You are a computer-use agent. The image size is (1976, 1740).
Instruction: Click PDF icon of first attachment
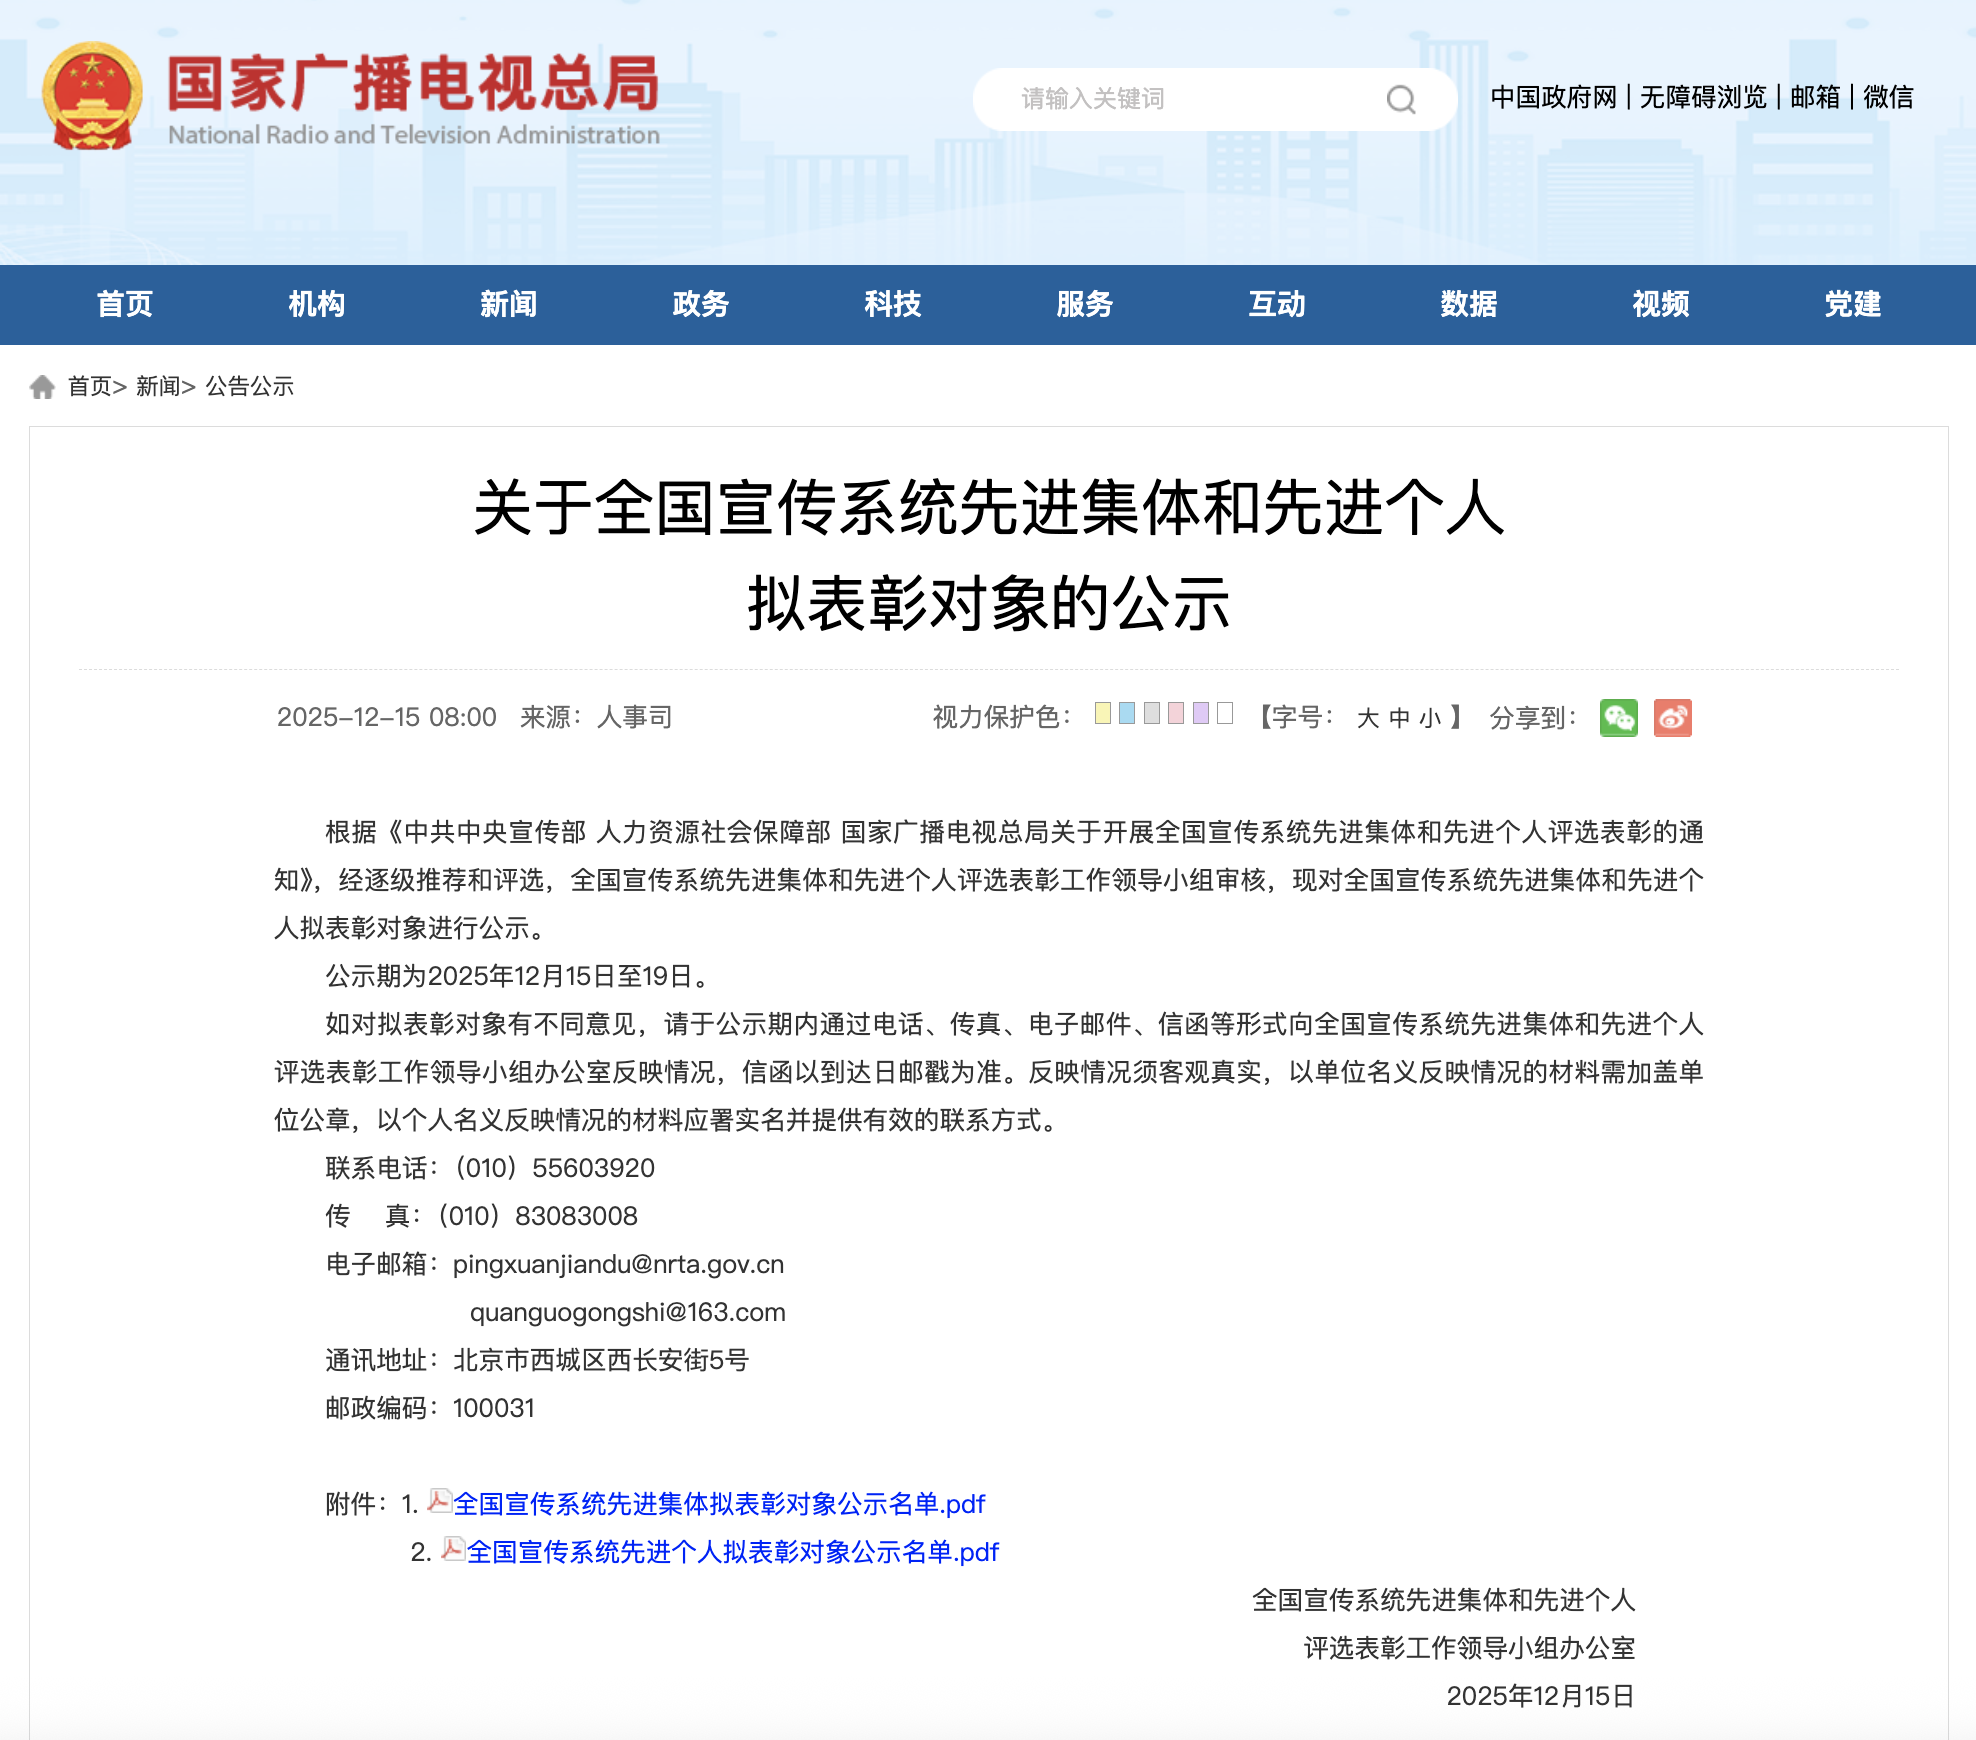(439, 1501)
